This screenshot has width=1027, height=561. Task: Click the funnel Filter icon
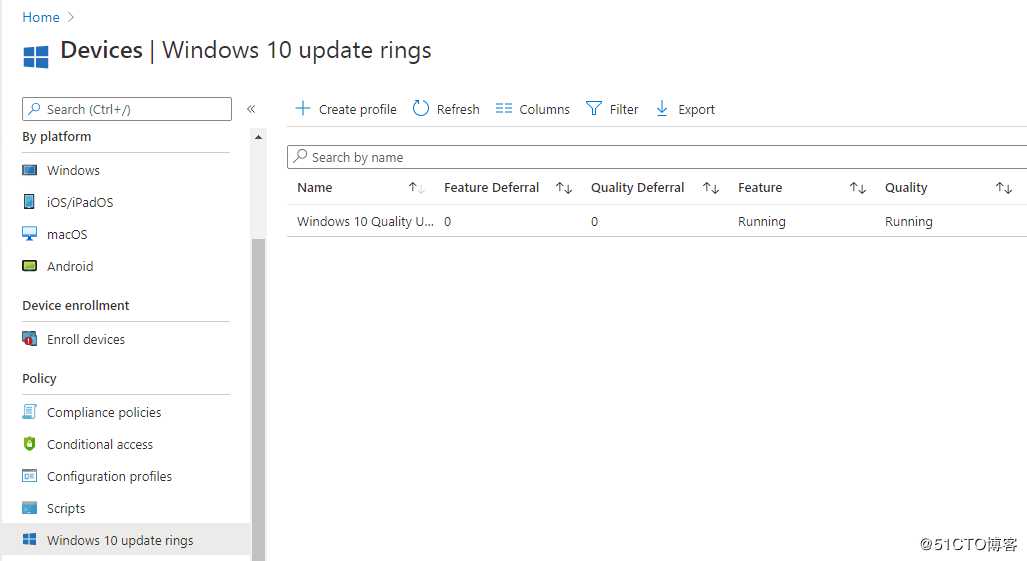pyautogui.click(x=593, y=109)
